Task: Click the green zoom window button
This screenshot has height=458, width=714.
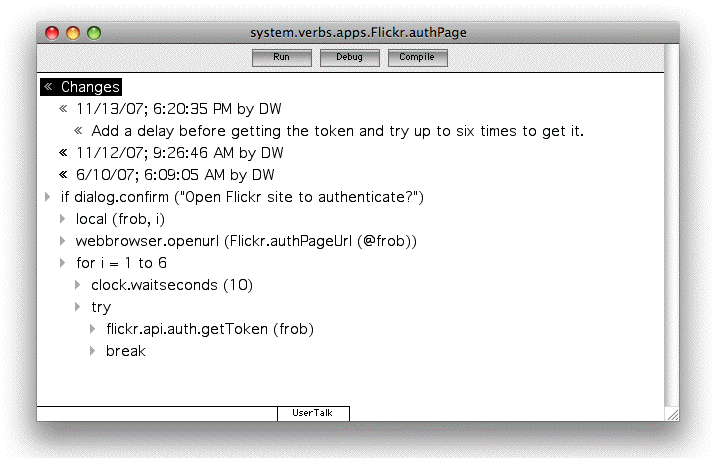Action: [94, 33]
